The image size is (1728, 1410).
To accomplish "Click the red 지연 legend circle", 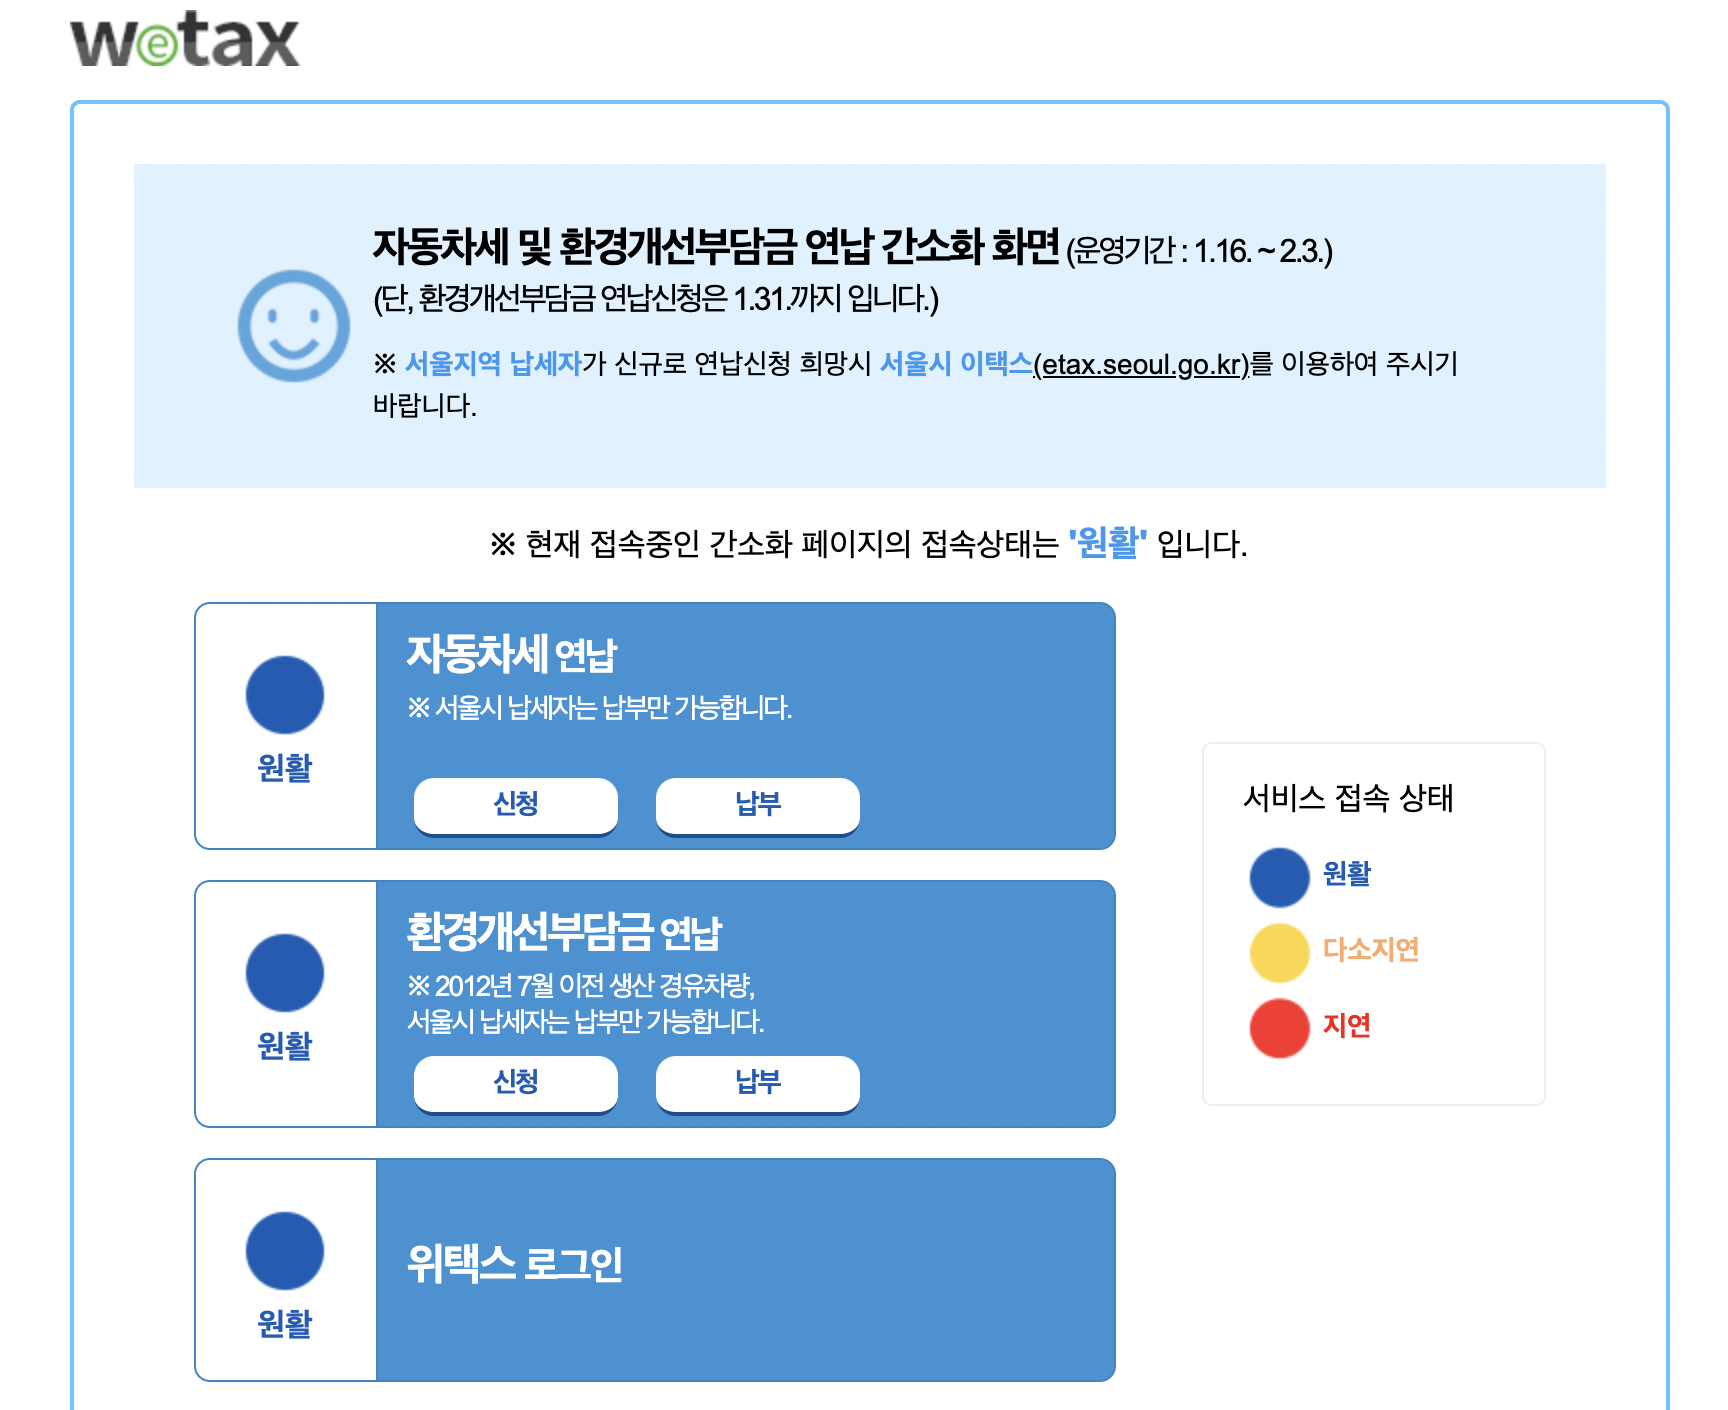I will pos(1280,1028).
